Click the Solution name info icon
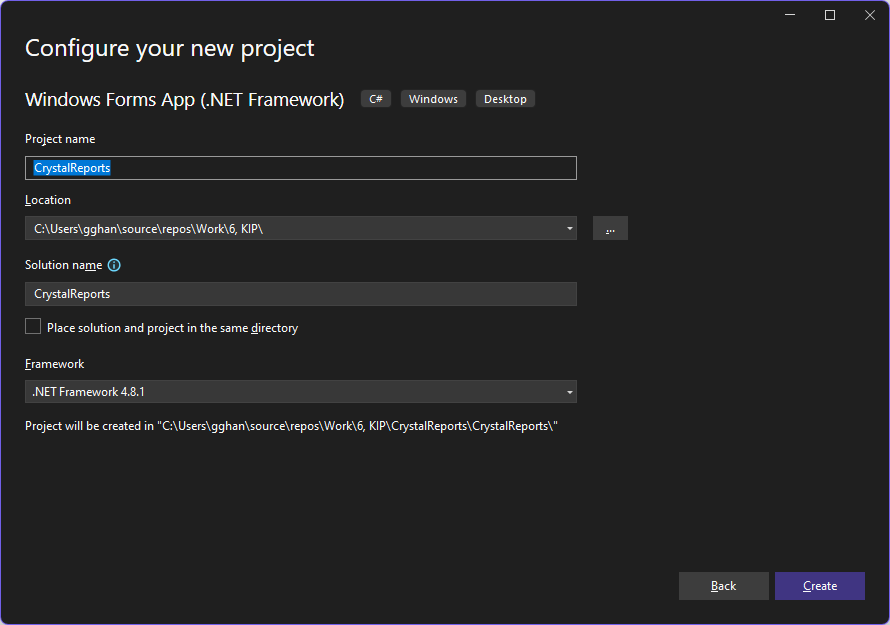The height and width of the screenshot is (625, 890). (x=114, y=265)
